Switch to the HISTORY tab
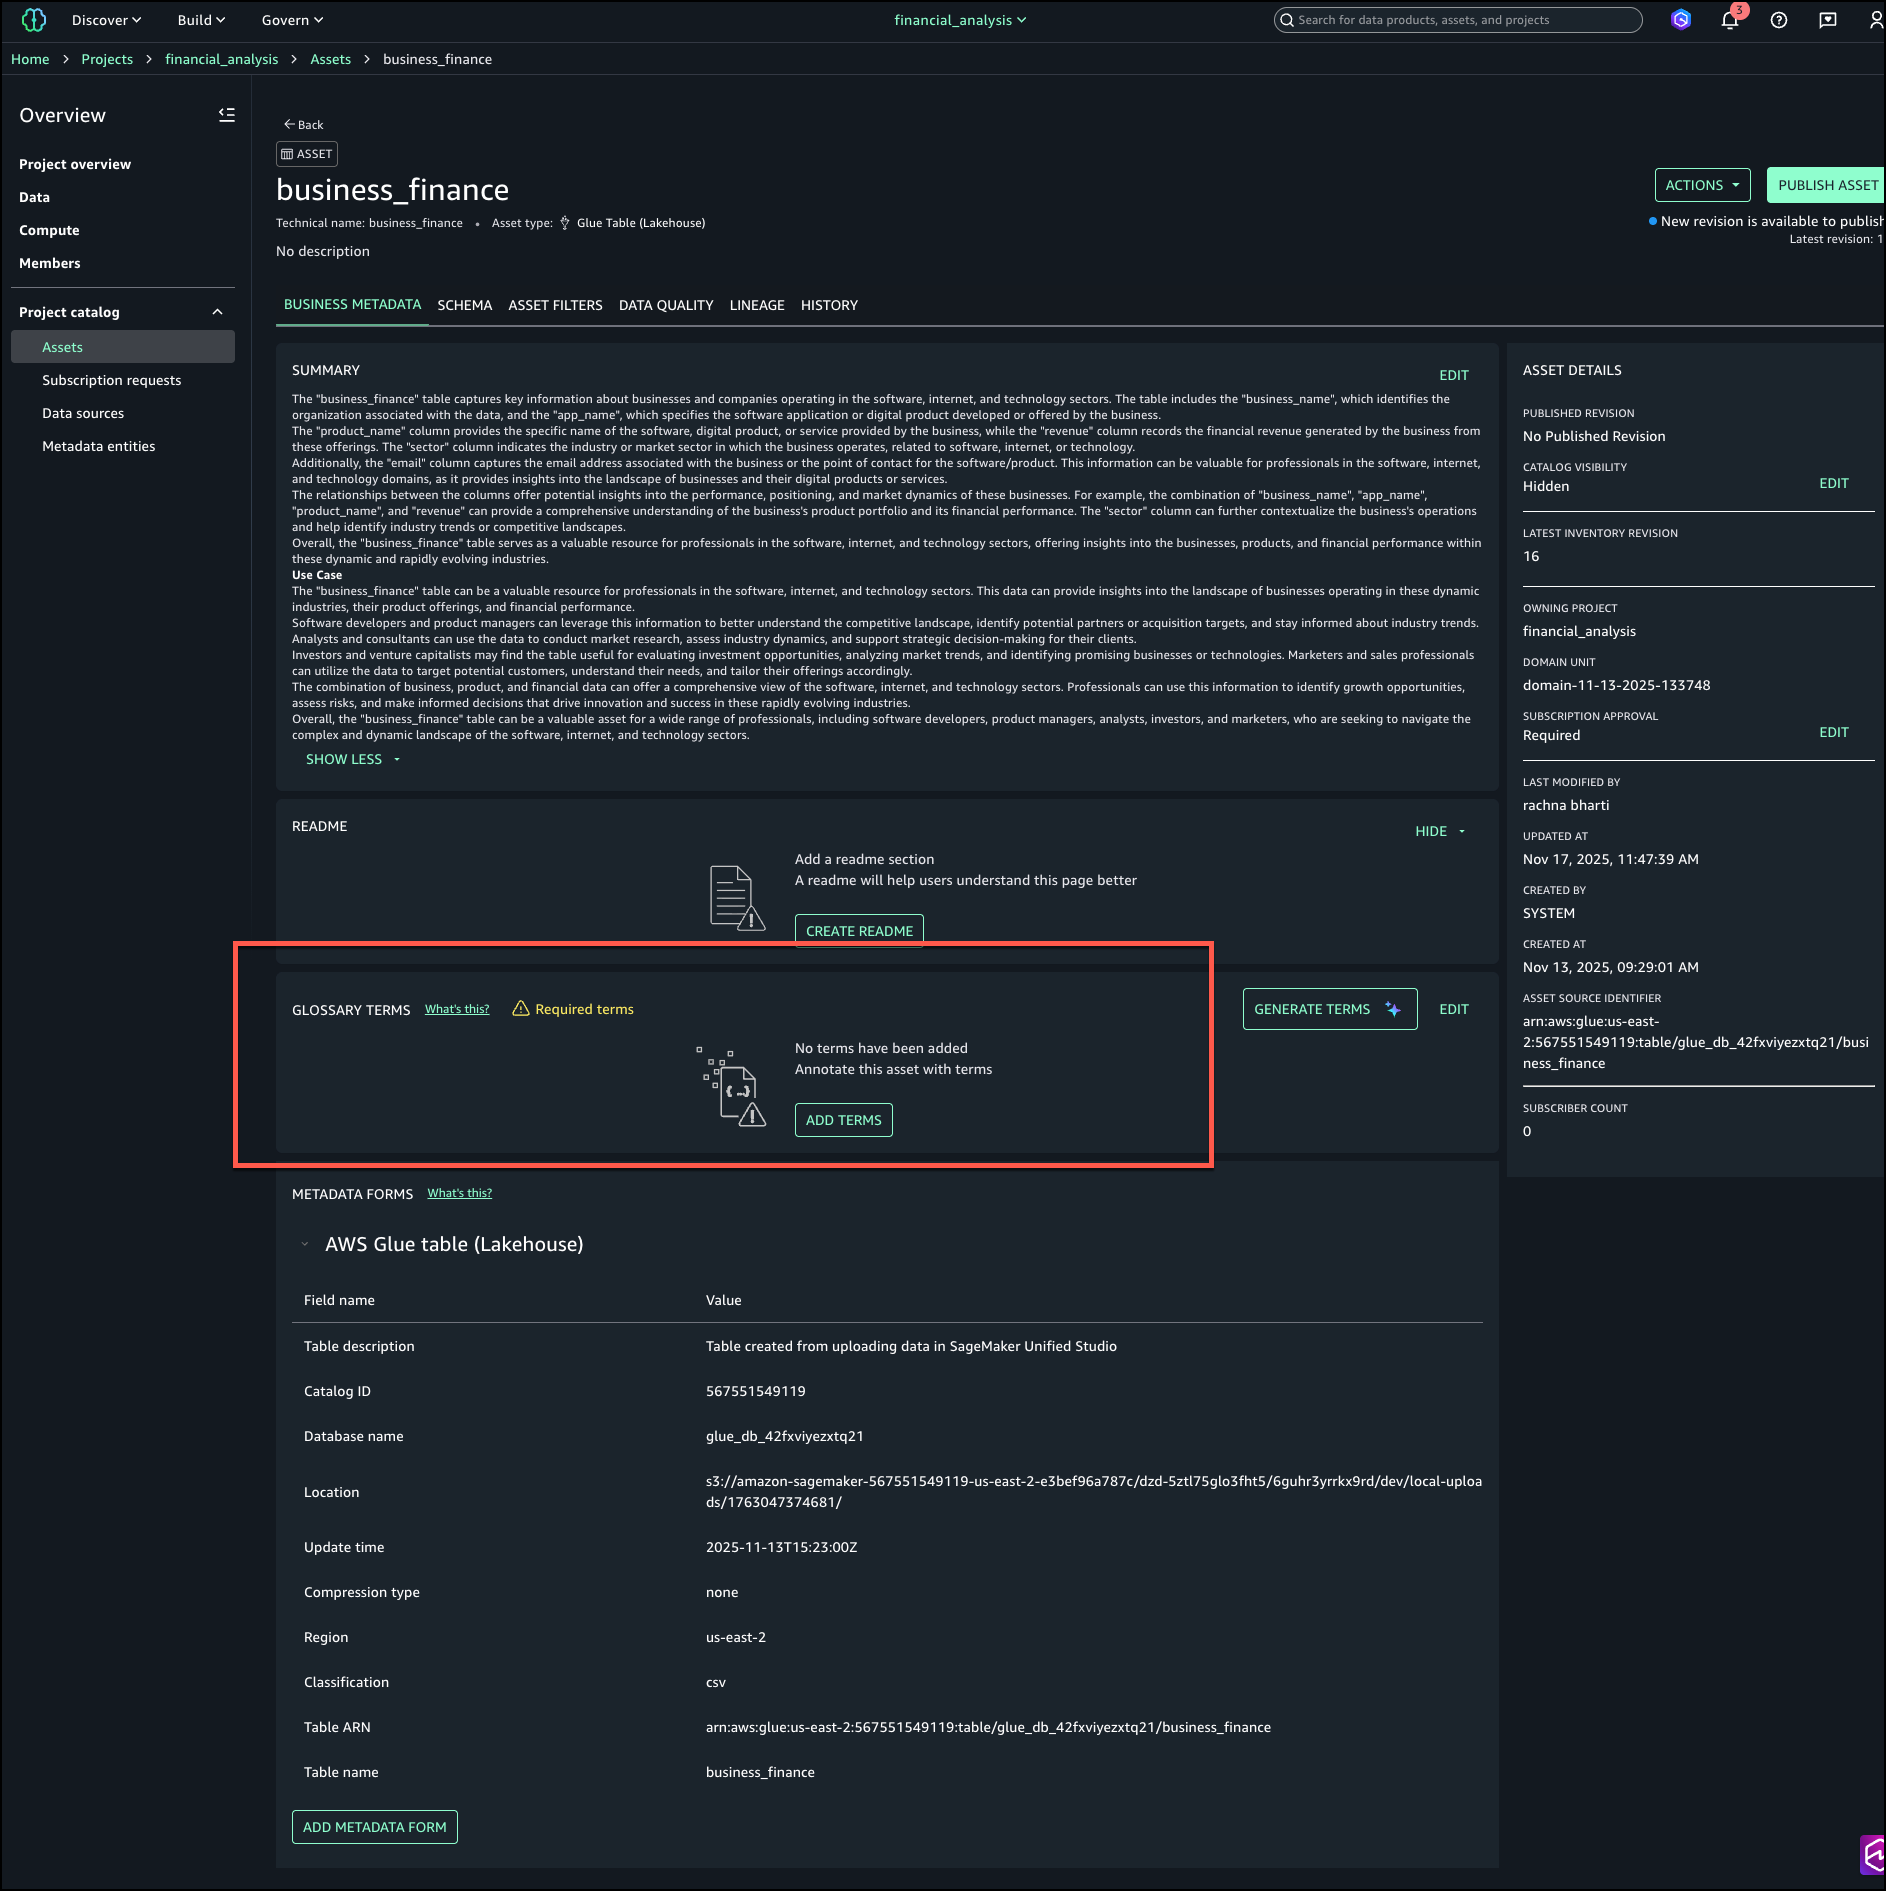The image size is (1886, 1891). [x=829, y=305]
